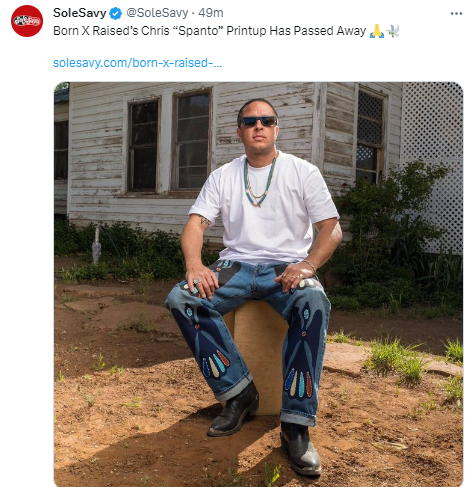Click the SoleSavy display name
476x487 pixels.
coord(80,13)
